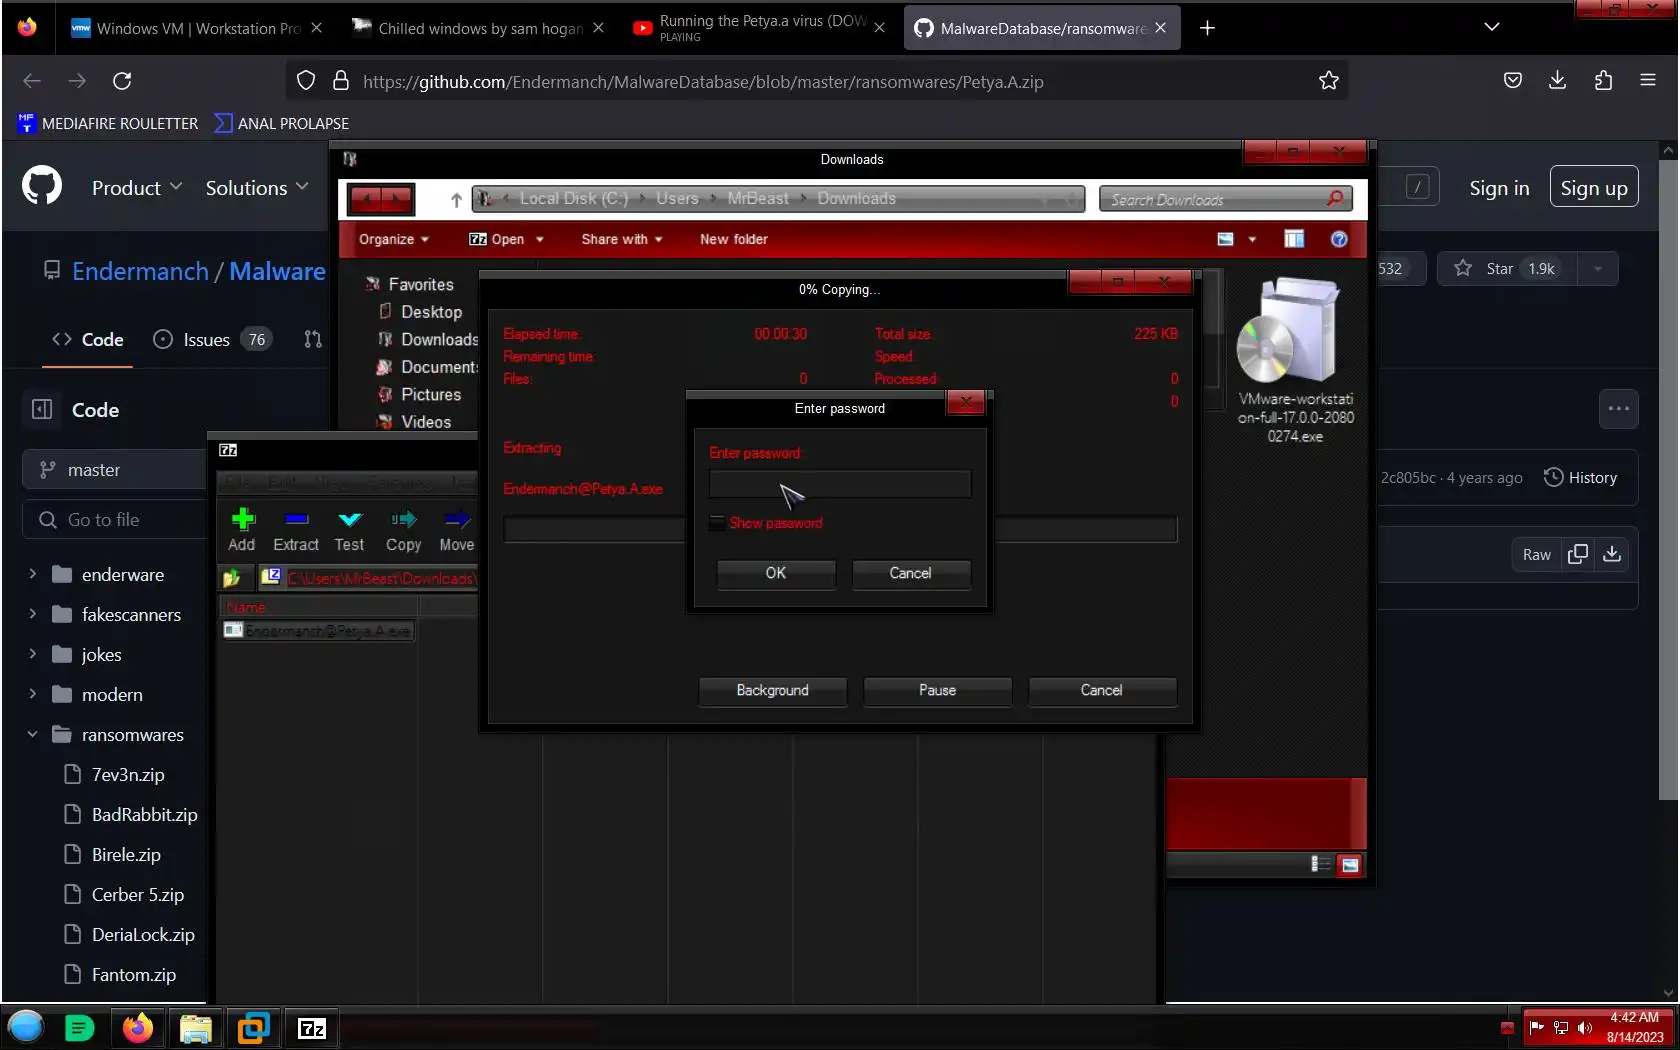1680x1050 pixels.
Task: Click the GitHub logo home icon
Action: [x=42, y=187]
